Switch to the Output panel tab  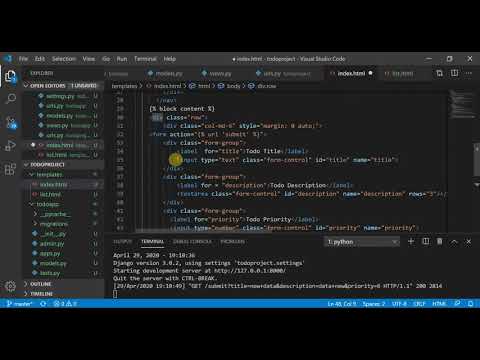tap(122, 241)
